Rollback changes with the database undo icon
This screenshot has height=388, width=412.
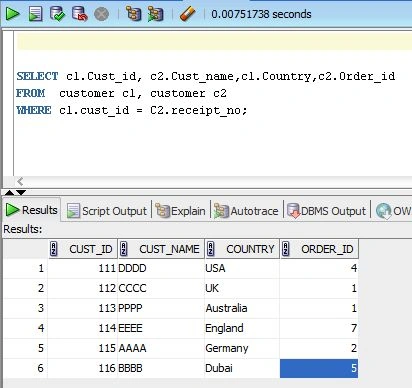(x=80, y=14)
